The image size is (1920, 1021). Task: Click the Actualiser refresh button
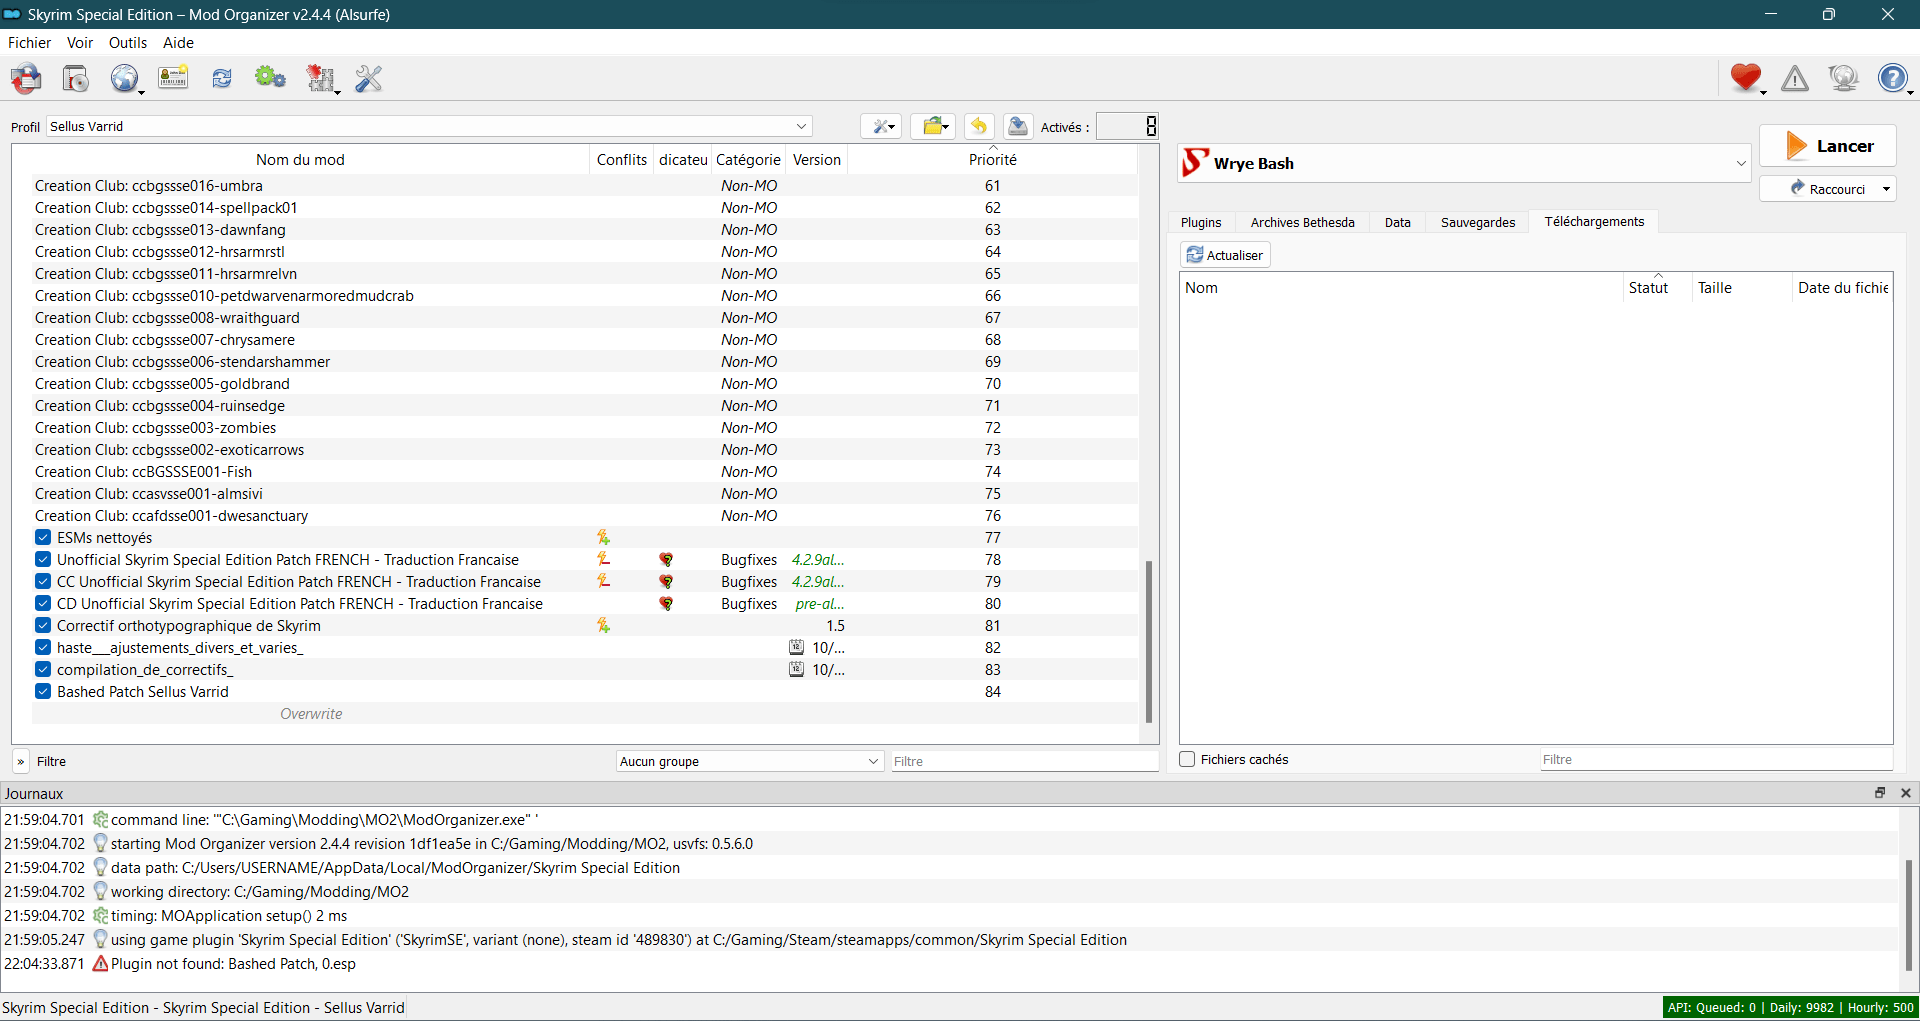click(x=1225, y=255)
